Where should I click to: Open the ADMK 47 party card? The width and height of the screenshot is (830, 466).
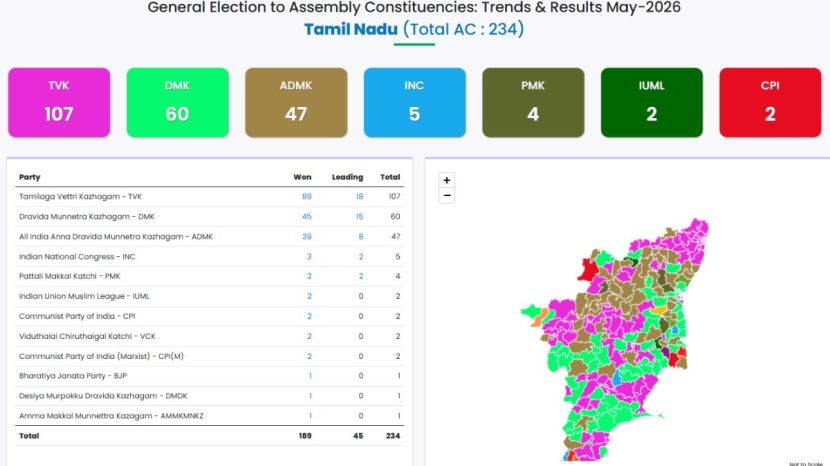[296, 103]
